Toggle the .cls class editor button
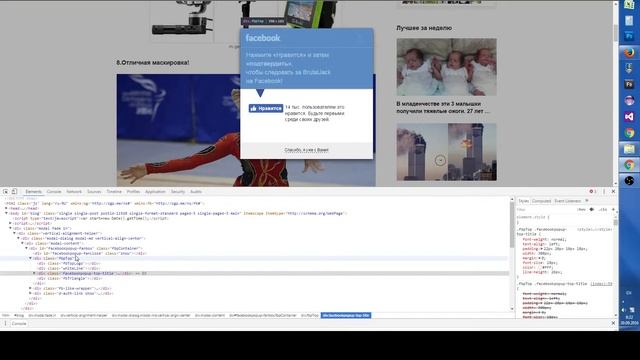The image size is (640, 360). pos(602,209)
